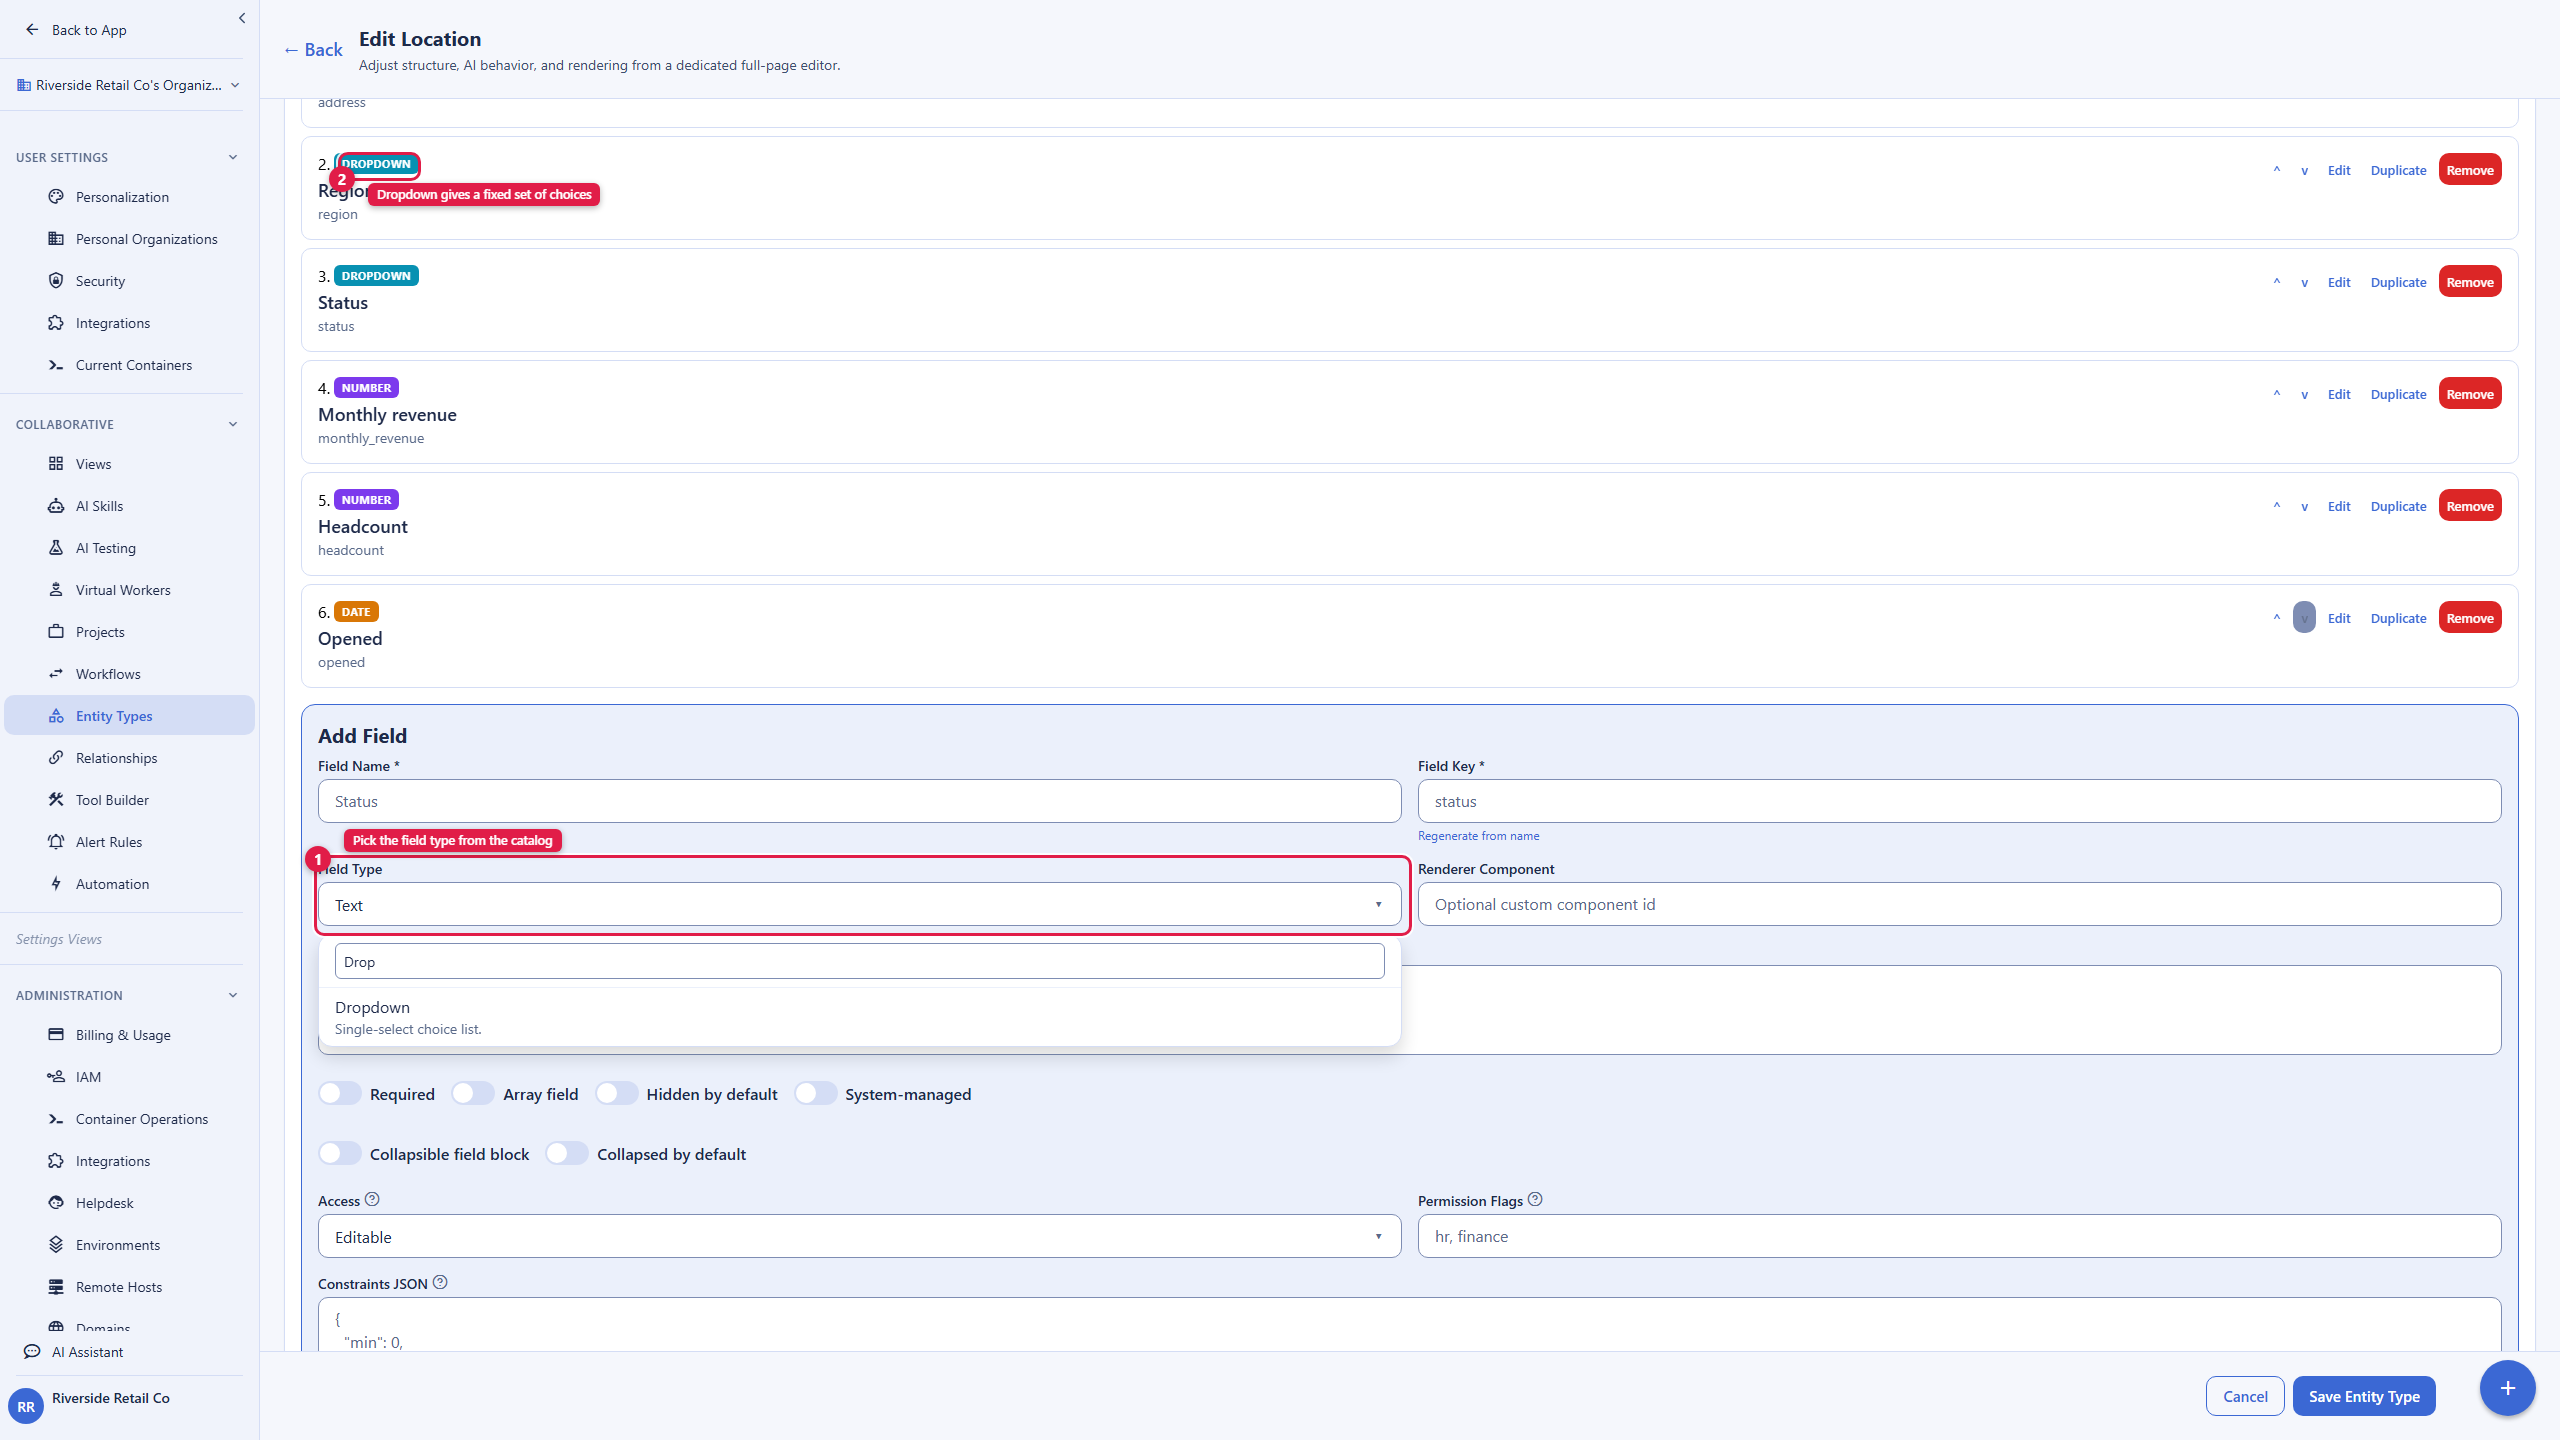Select the Dropdown option in the list
Image resolution: width=2560 pixels, height=1440 pixels.
859,1017
